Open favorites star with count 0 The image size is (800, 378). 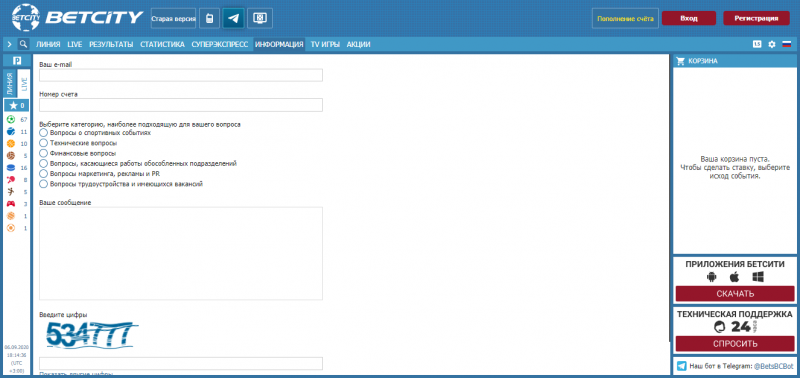point(16,106)
